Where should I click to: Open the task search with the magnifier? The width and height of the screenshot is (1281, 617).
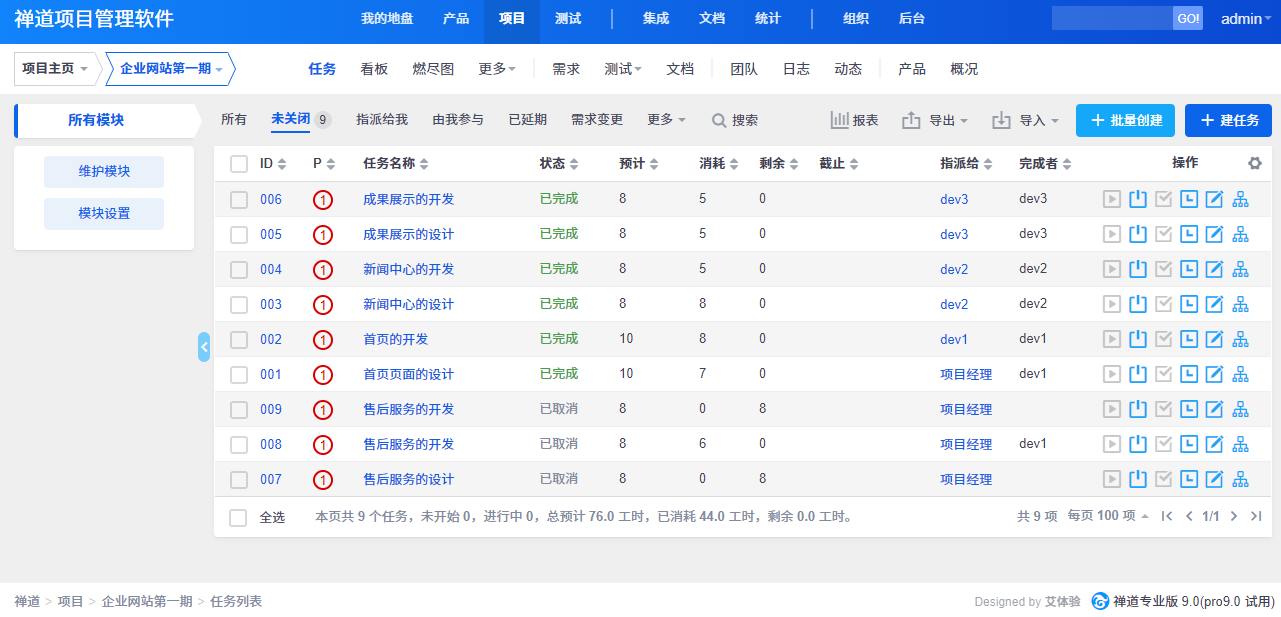(x=735, y=120)
